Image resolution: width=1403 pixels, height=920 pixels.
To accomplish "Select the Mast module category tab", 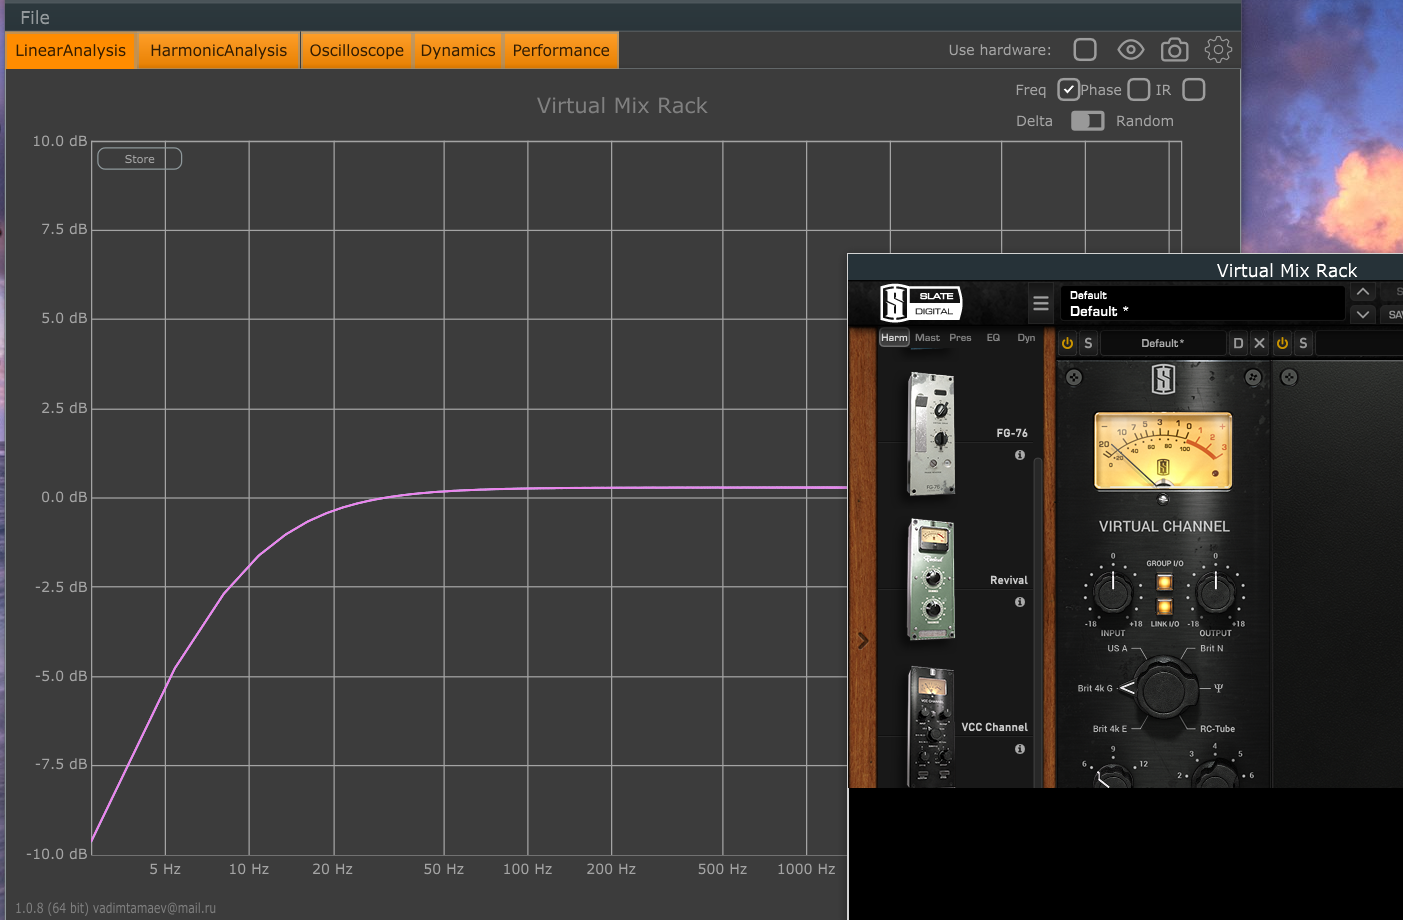I will point(927,338).
